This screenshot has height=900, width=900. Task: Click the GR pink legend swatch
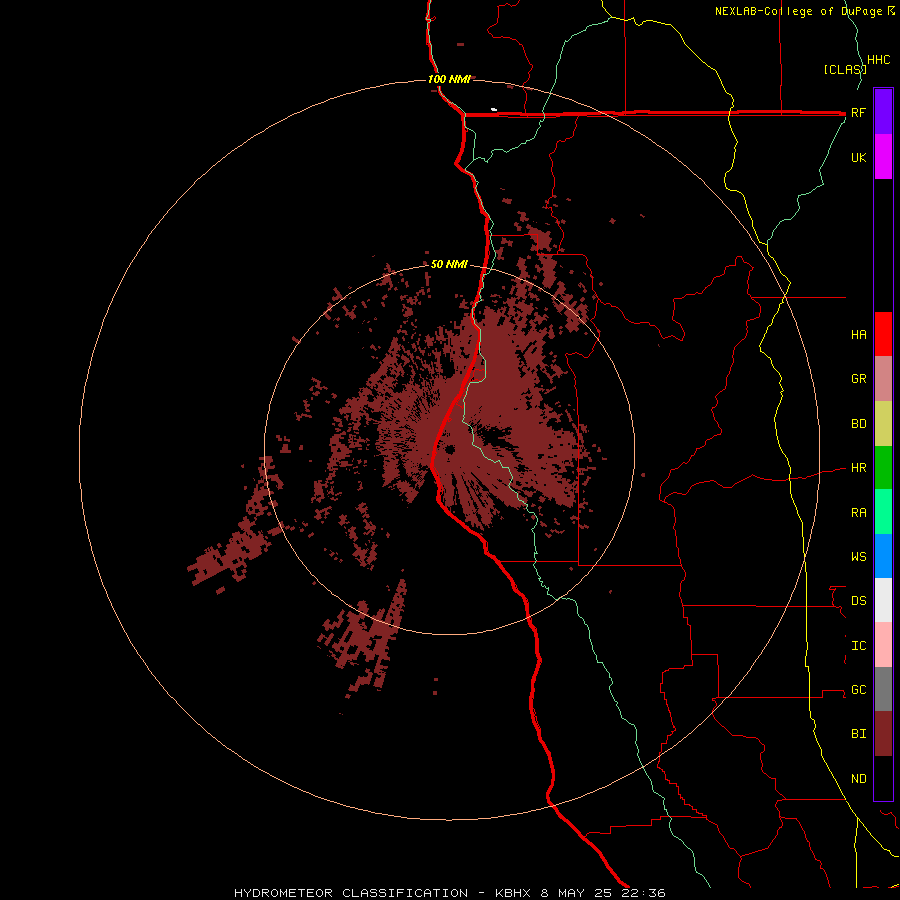coord(883,379)
